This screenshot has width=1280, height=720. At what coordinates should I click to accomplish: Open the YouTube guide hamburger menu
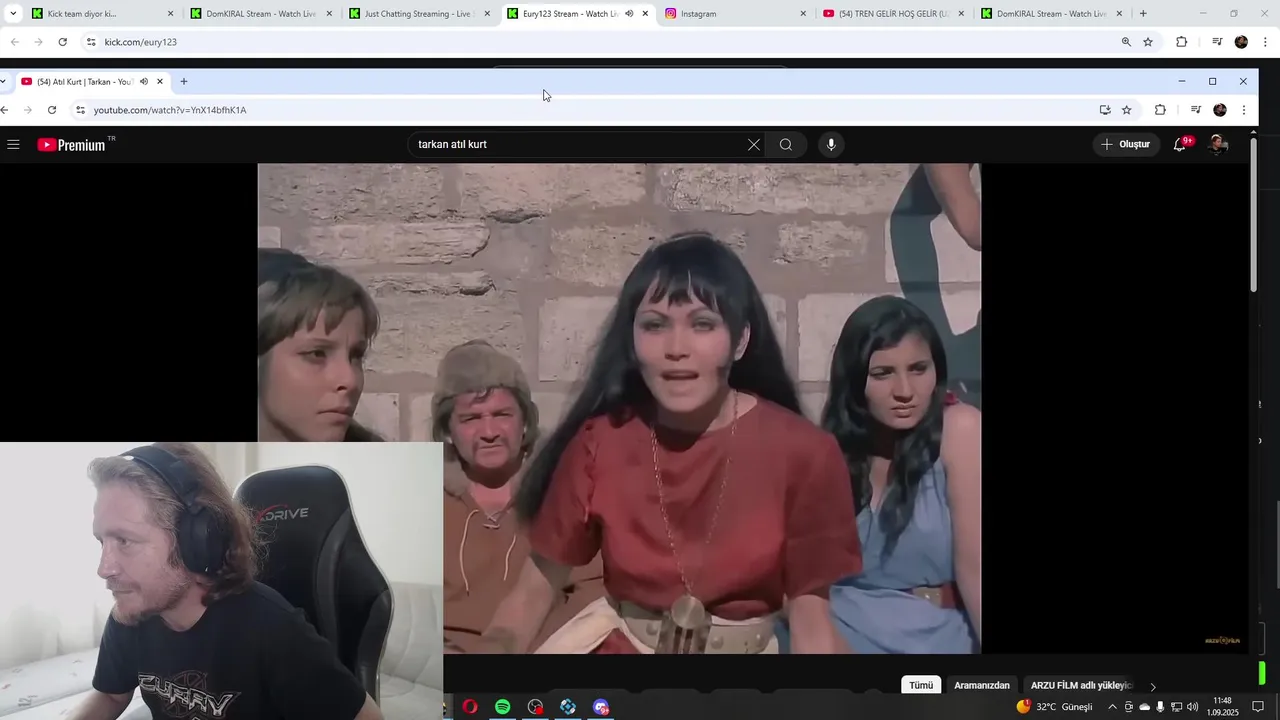13,145
